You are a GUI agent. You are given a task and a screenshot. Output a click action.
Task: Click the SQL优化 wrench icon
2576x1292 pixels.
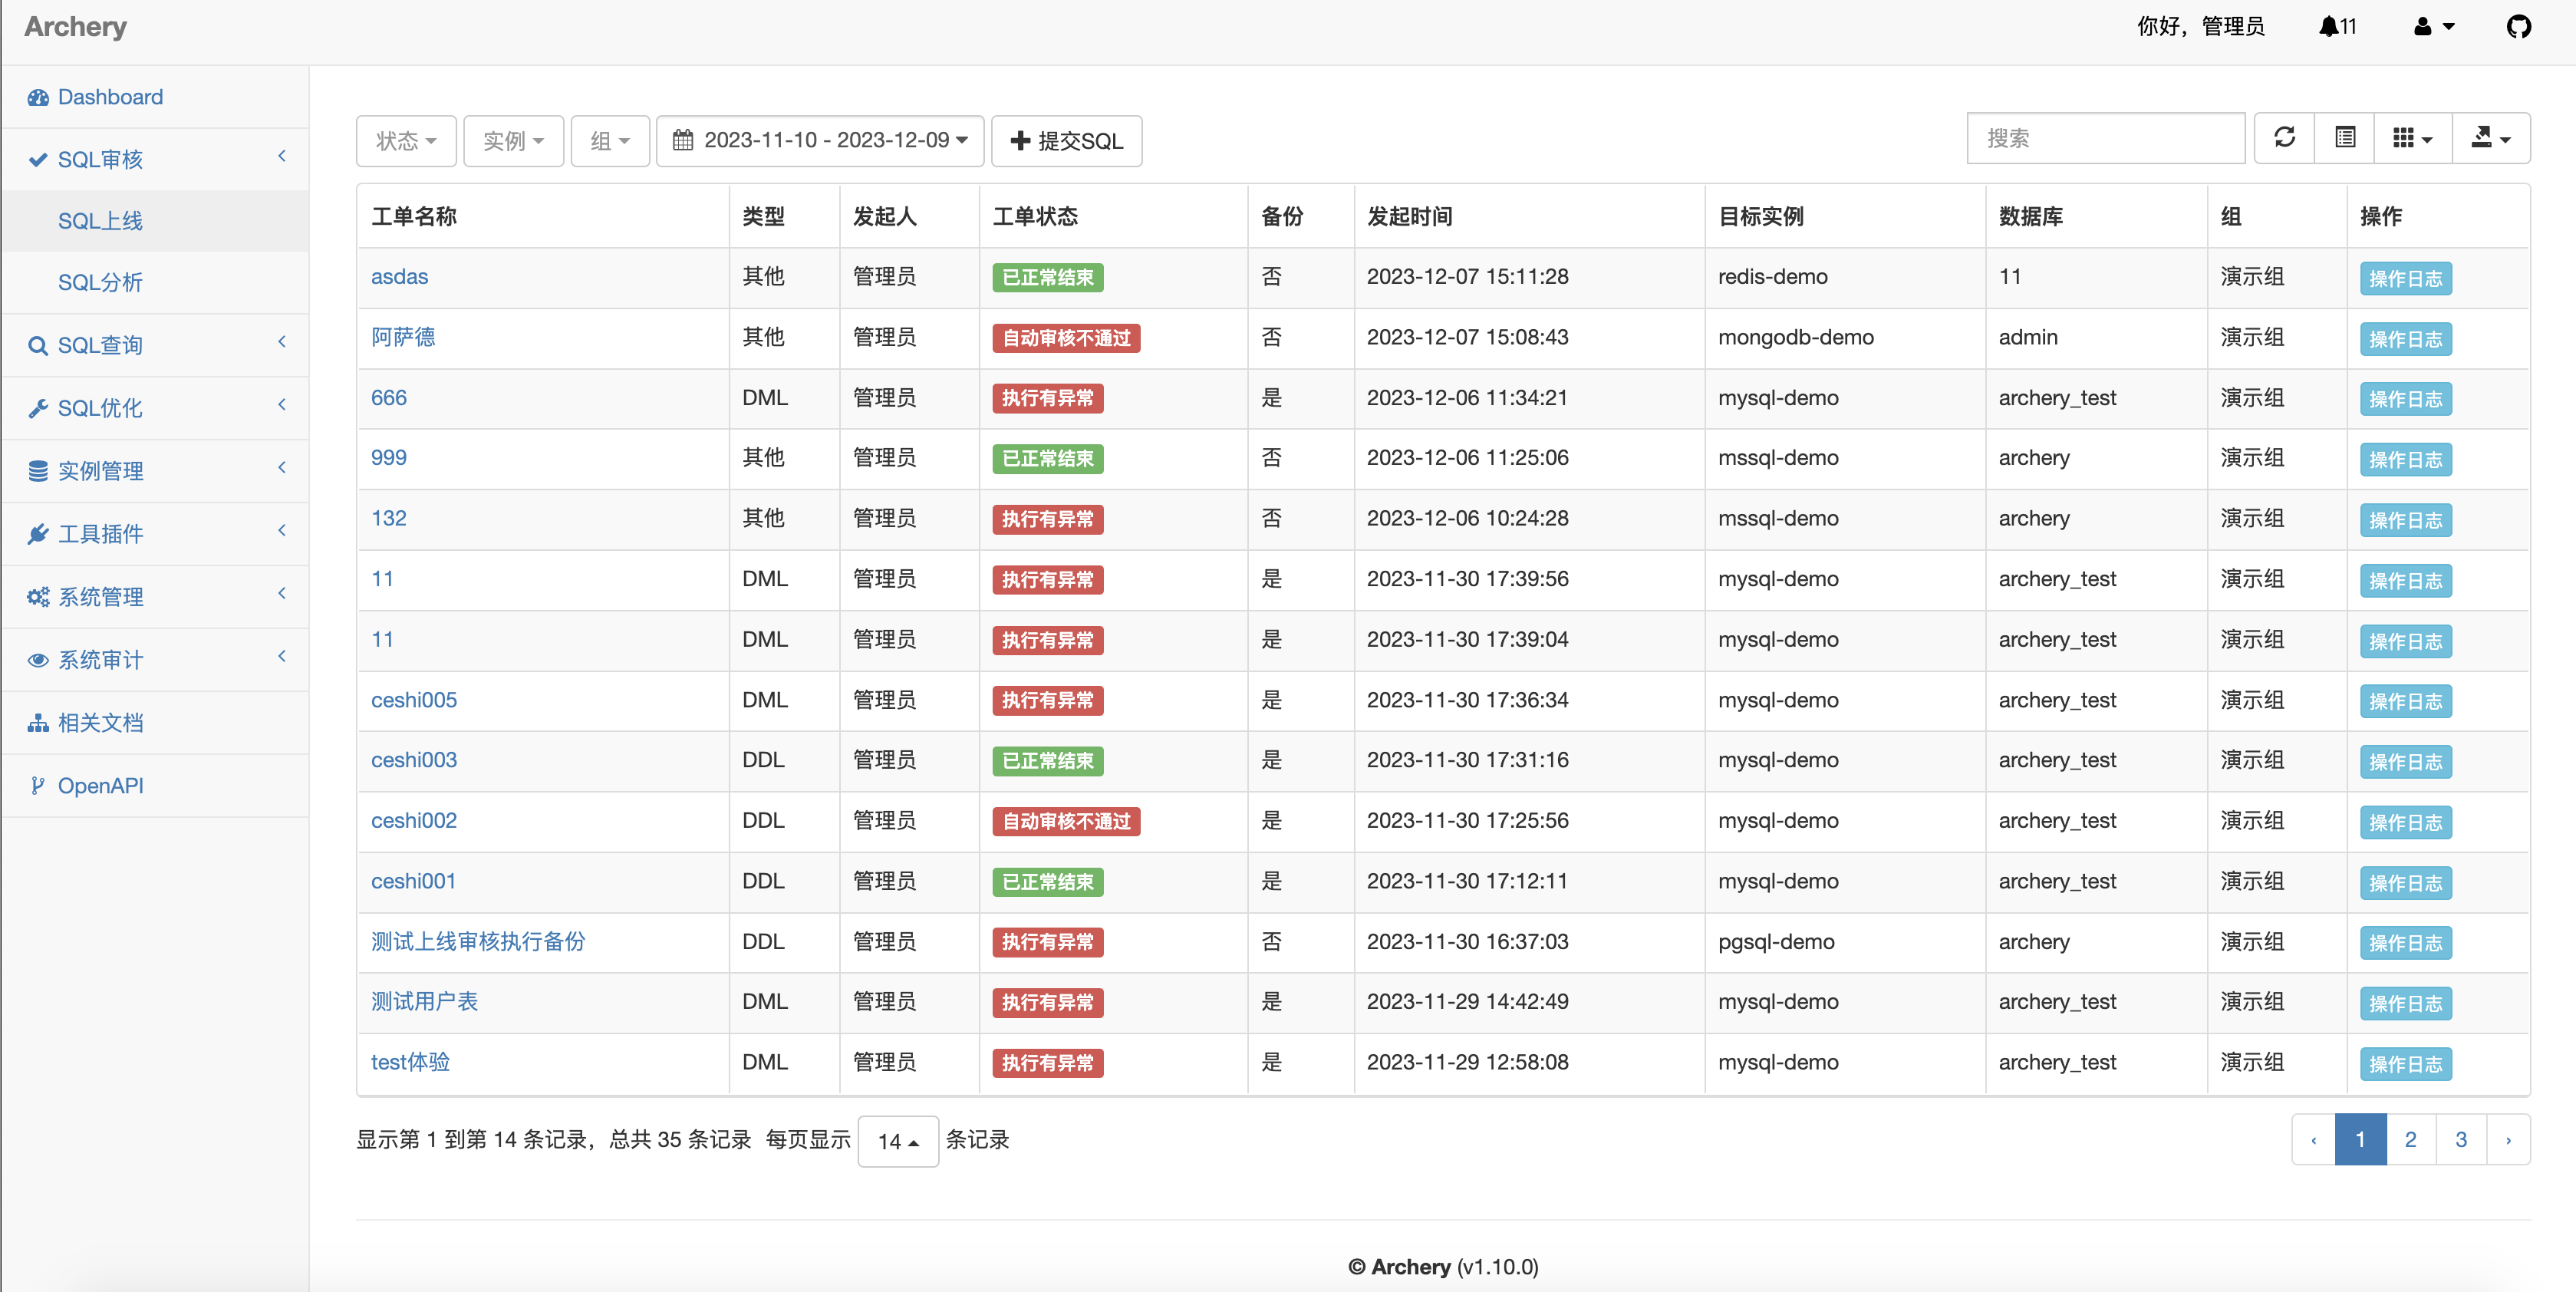tap(38, 408)
